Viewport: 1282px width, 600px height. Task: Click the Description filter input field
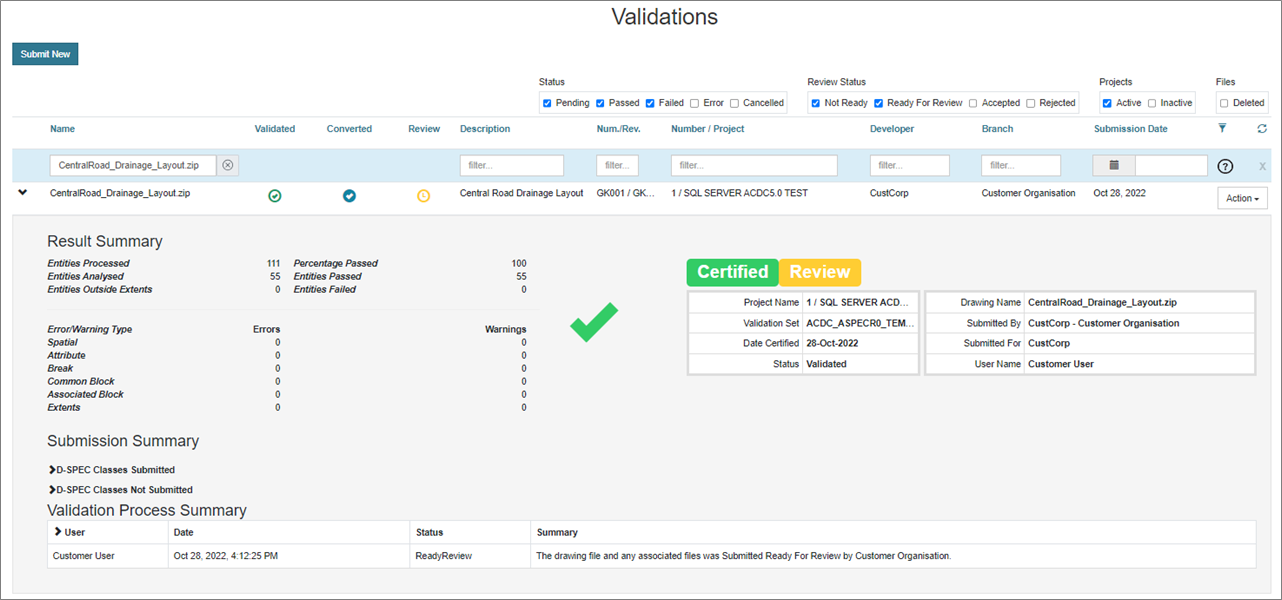(511, 165)
